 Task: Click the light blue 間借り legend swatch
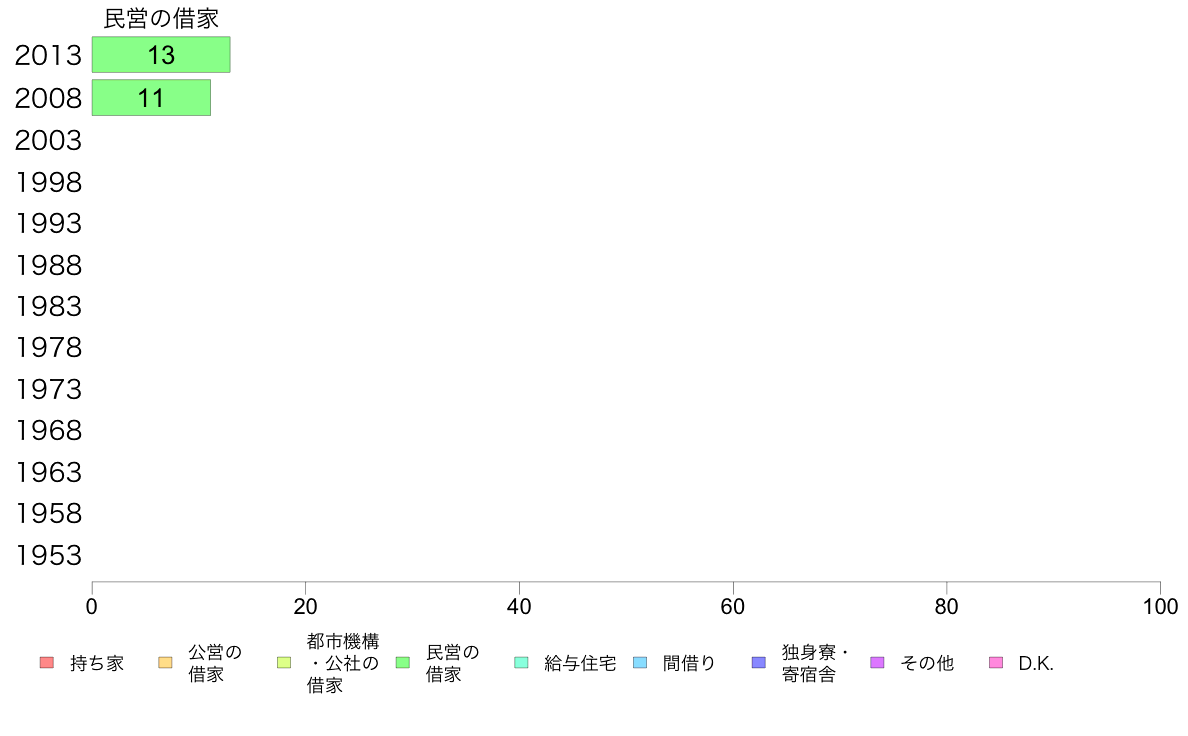tap(640, 662)
